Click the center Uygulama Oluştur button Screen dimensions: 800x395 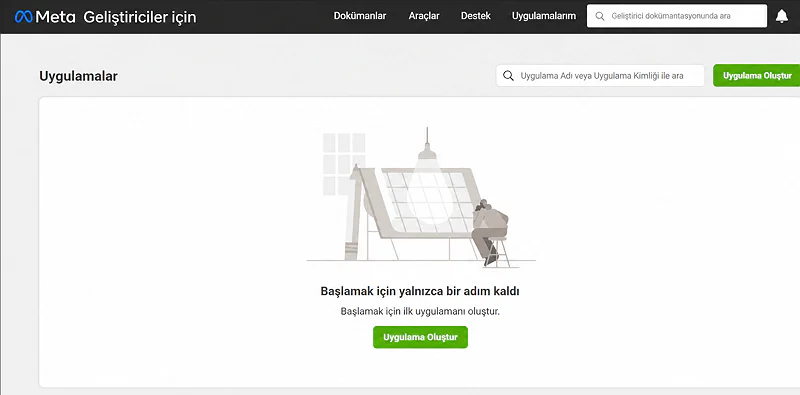click(x=420, y=337)
